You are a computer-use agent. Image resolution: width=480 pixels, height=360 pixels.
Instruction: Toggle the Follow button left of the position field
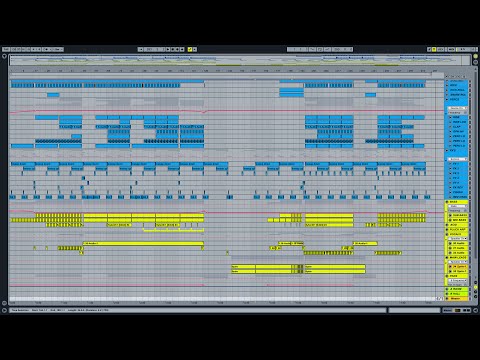(x=141, y=49)
